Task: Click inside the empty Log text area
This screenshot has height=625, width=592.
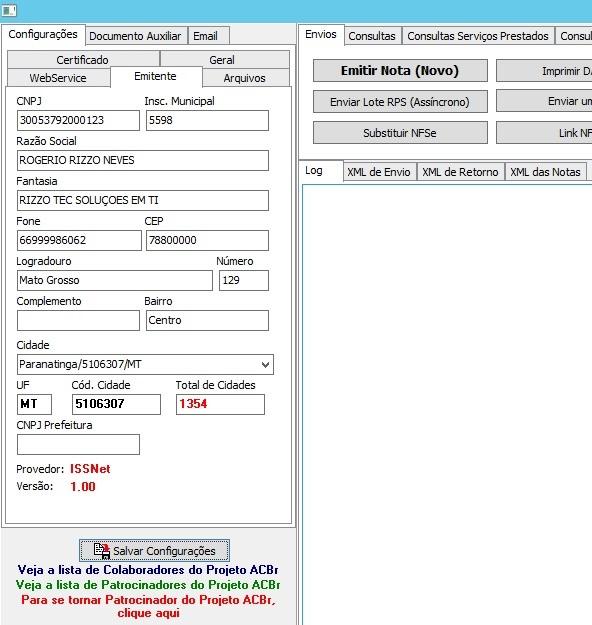Action: tap(447, 404)
